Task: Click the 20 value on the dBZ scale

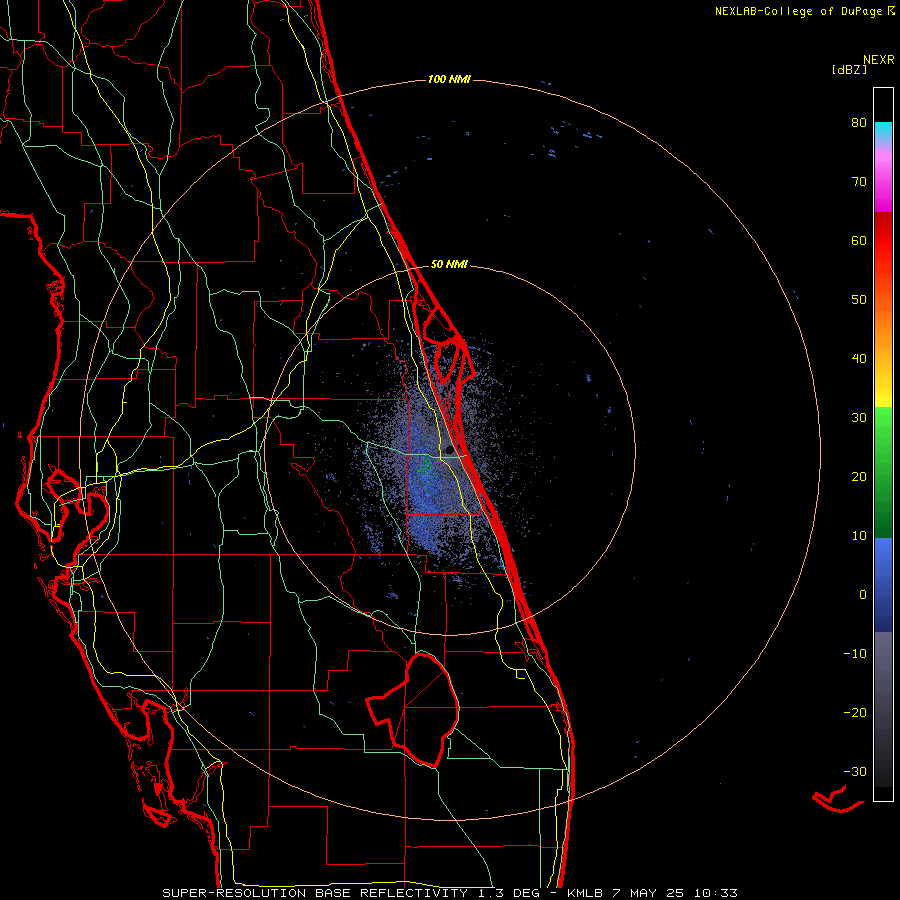Action: 859,477
